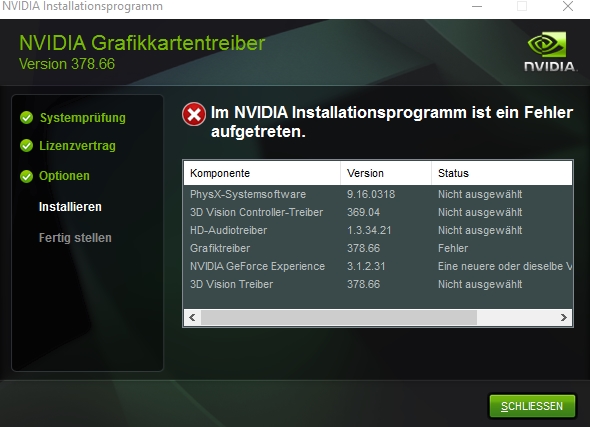Select the PhysX-Systemsoftware row
The height and width of the screenshot is (427, 590).
(x=378, y=194)
